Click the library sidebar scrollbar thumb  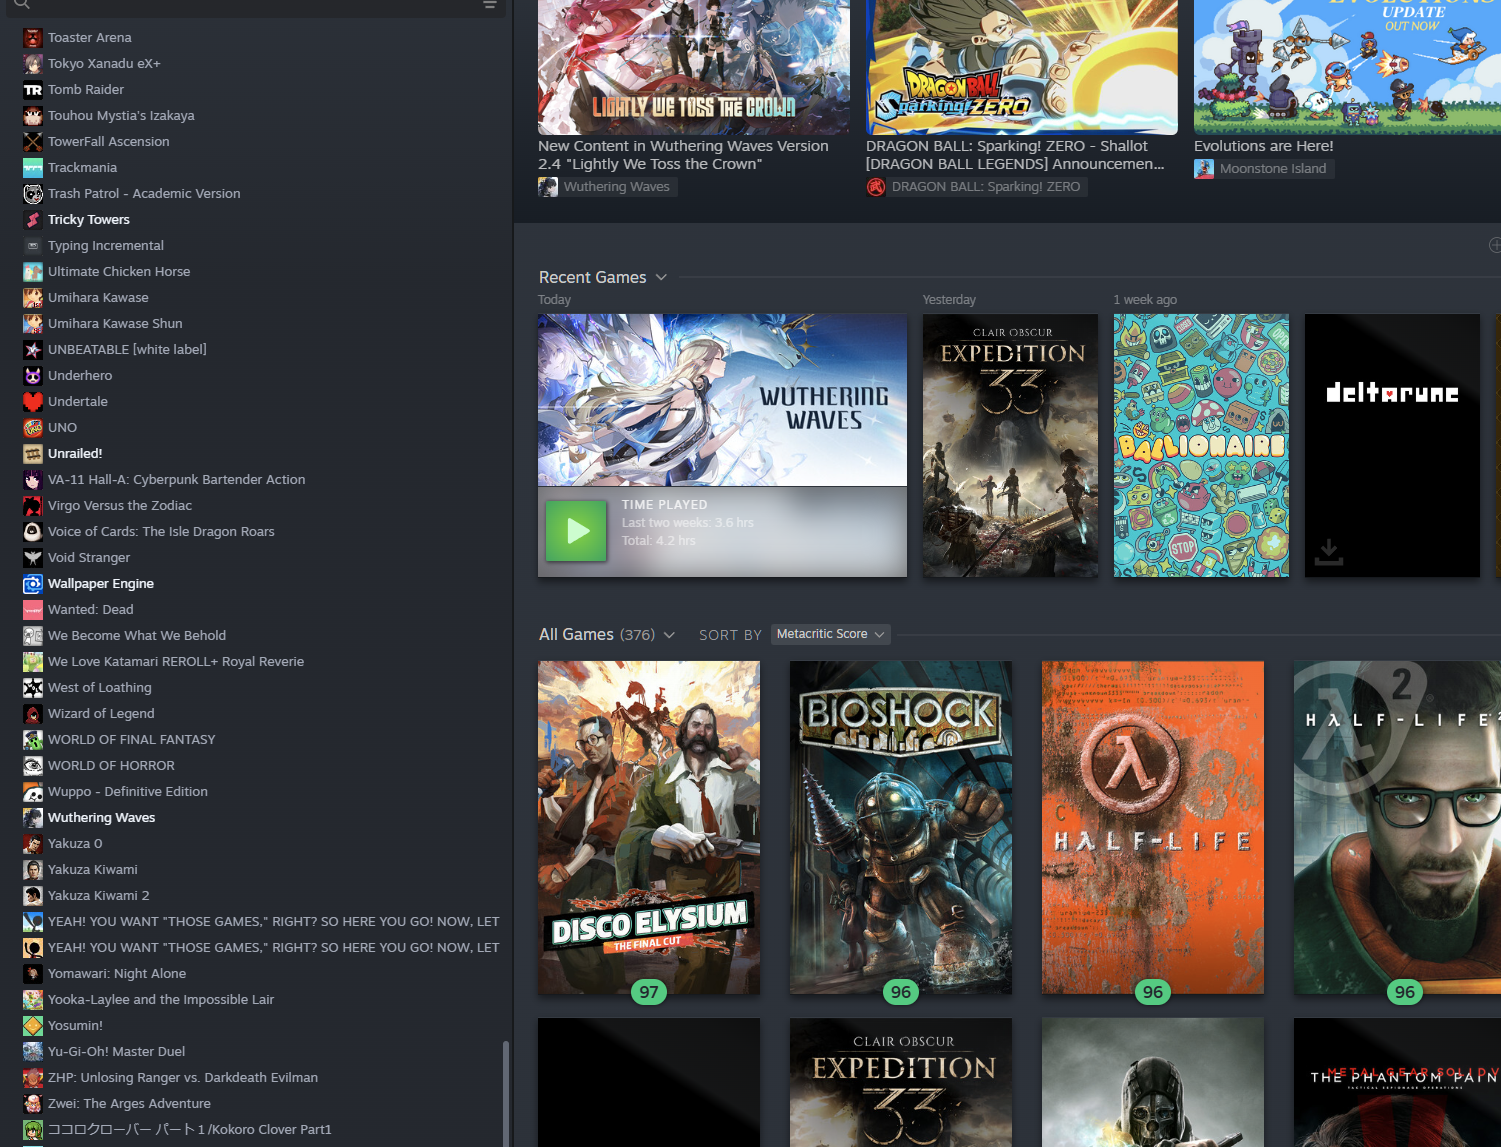click(x=506, y=1093)
